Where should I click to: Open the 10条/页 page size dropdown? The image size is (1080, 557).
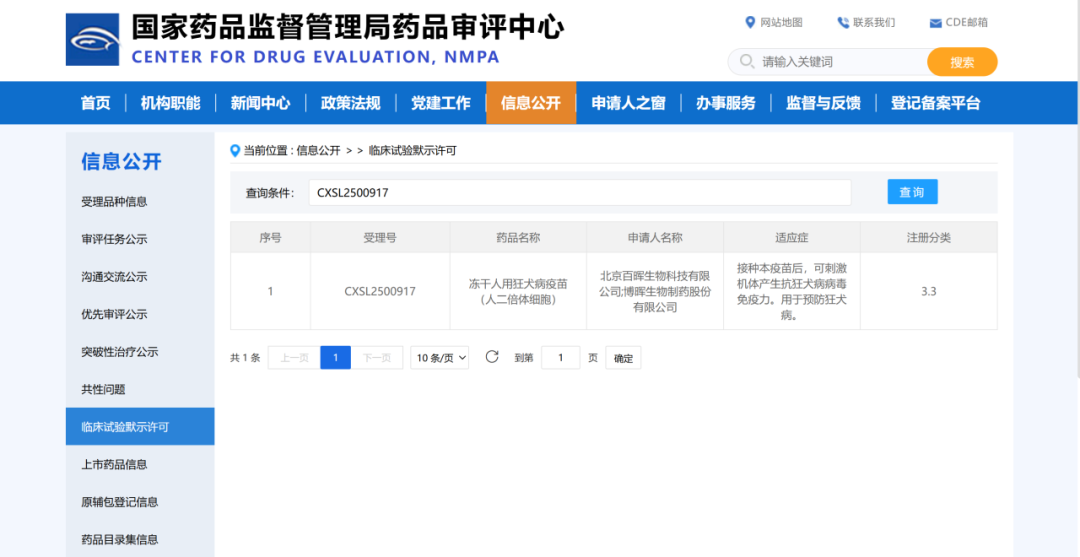(x=440, y=358)
